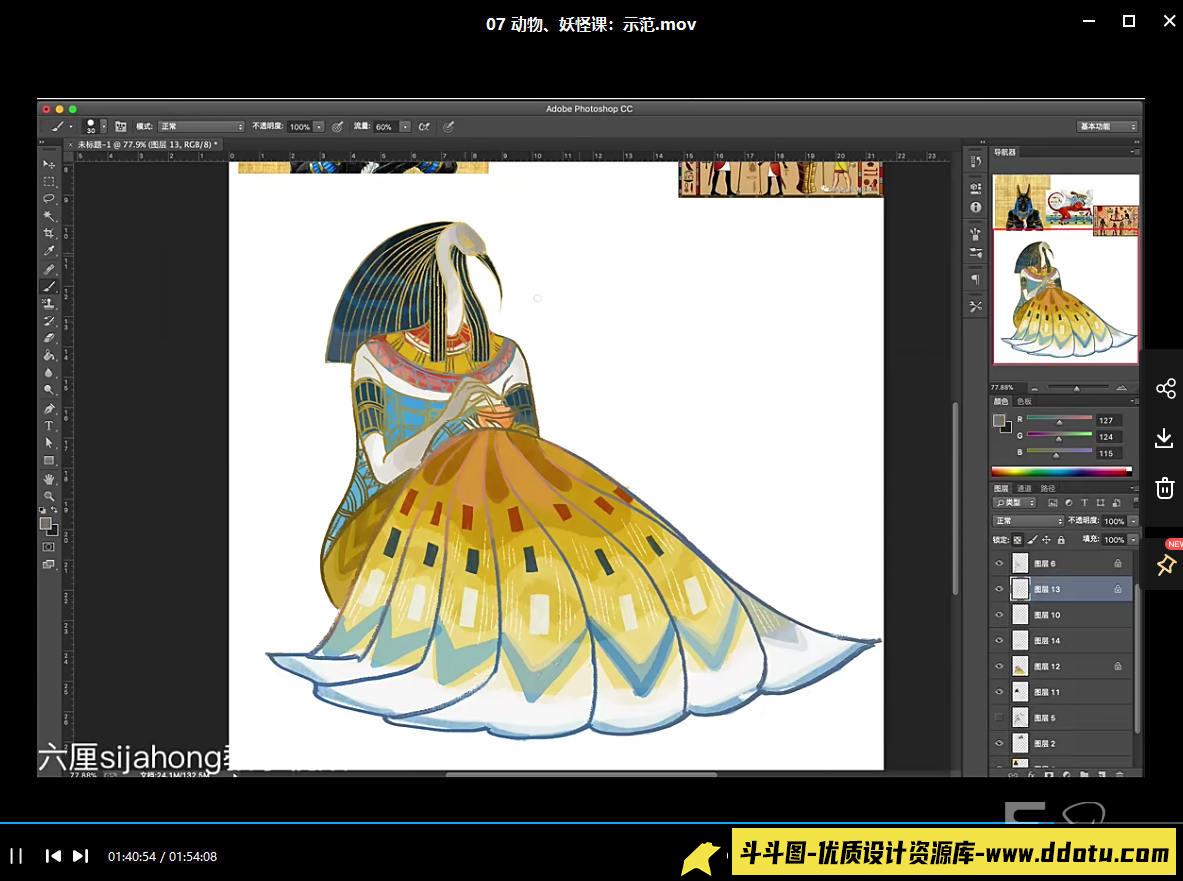The image size is (1183, 881).
Task: Select the Magic Wand tool
Action: [49, 216]
